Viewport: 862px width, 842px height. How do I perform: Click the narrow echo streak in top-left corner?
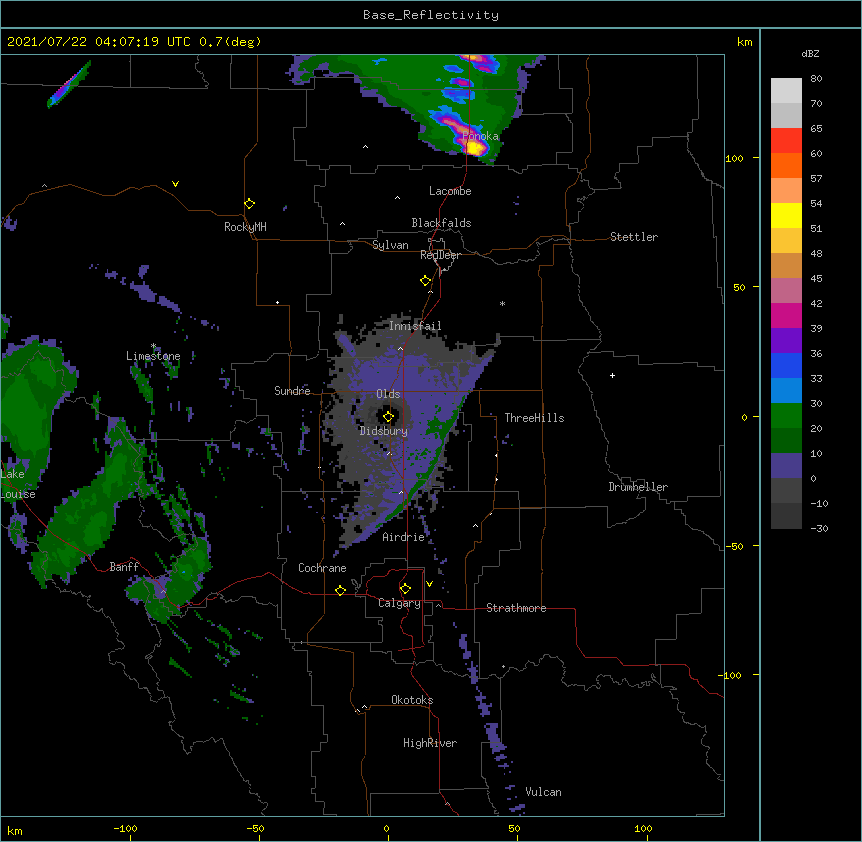click(69, 85)
